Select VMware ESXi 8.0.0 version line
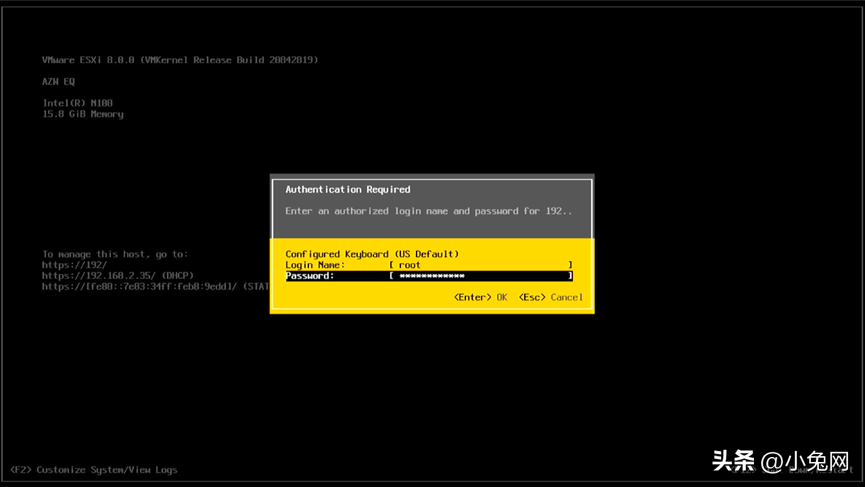Viewport: 865px width, 487px height. [x=180, y=60]
